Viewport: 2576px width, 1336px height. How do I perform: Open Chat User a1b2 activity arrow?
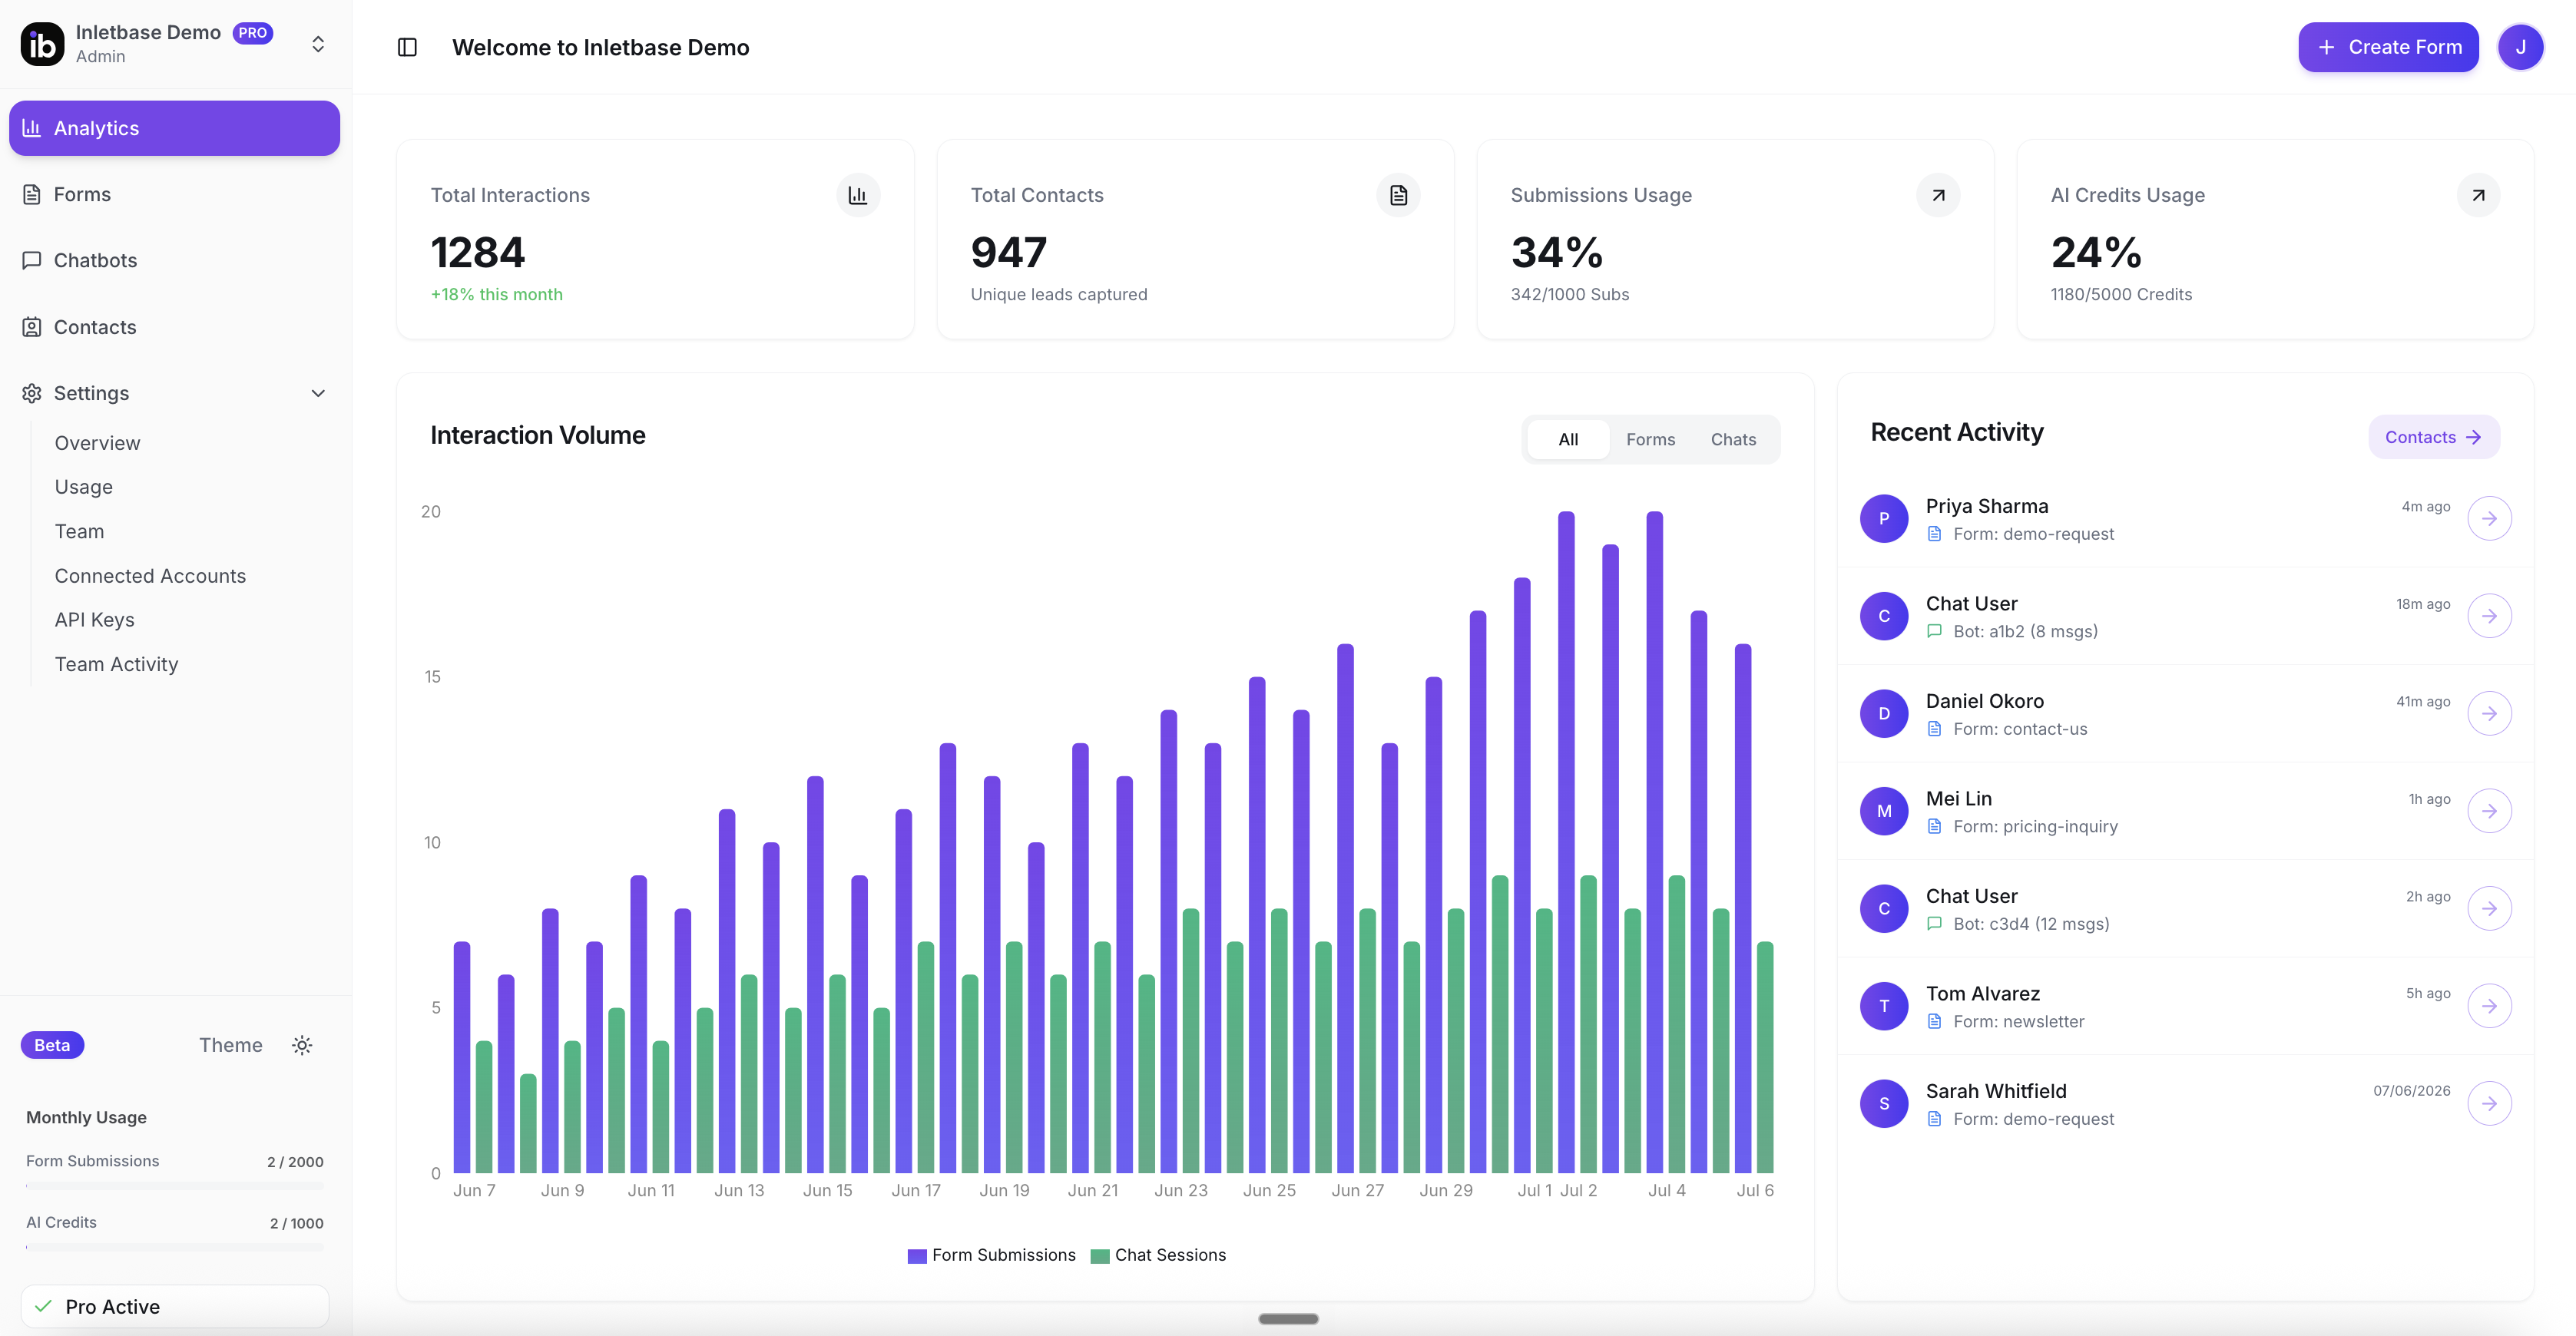click(2489, 616)
